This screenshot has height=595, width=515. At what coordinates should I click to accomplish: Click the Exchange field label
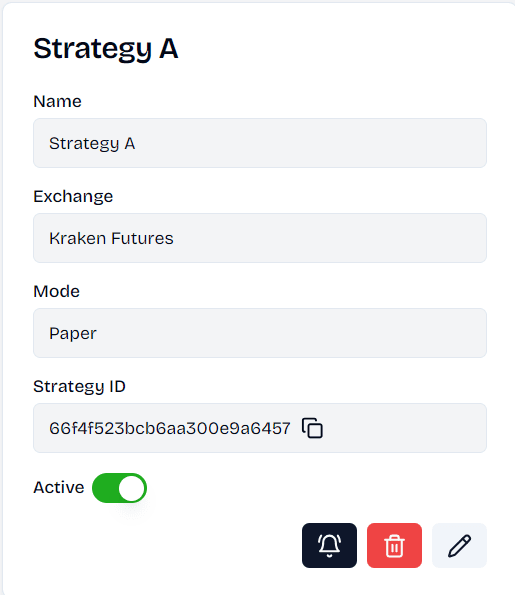click(73, 196)
